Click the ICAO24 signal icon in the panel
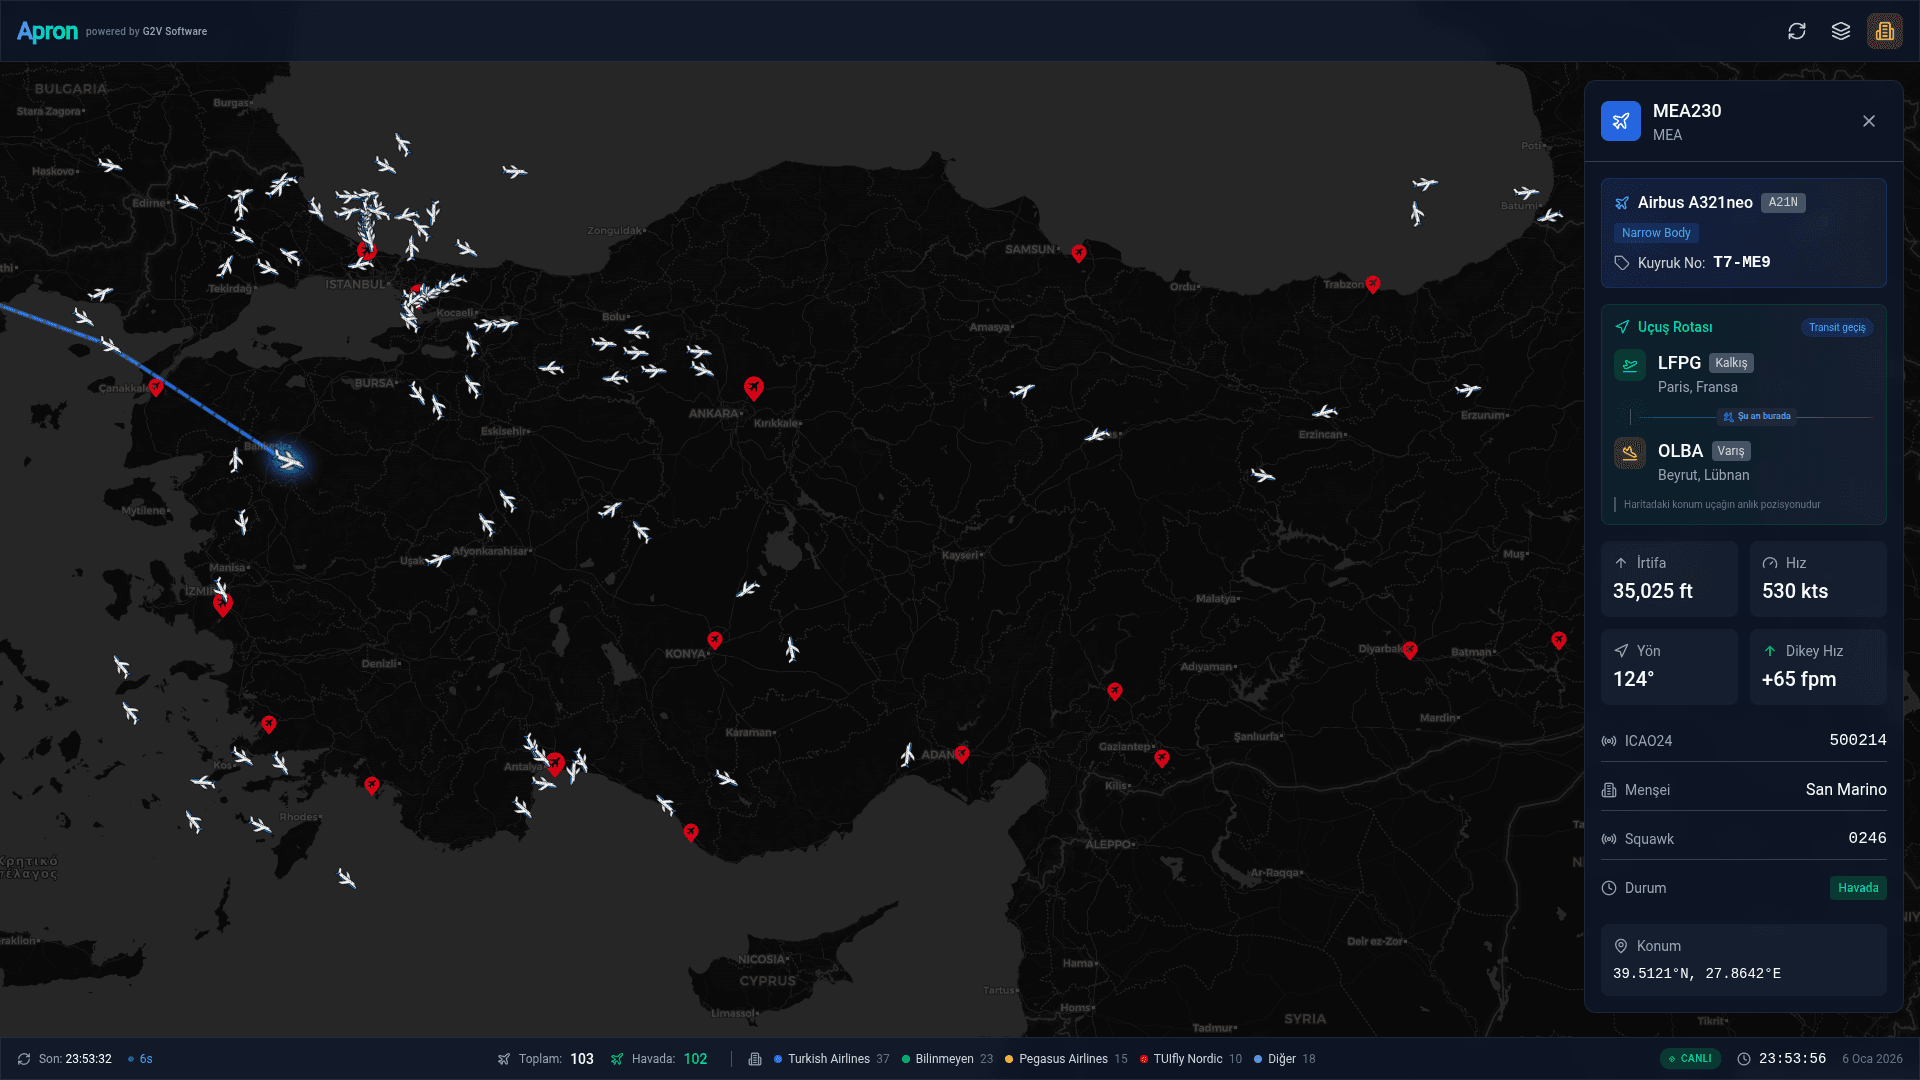This screenshot has width=1920, height=1080. coord(1611,740)
